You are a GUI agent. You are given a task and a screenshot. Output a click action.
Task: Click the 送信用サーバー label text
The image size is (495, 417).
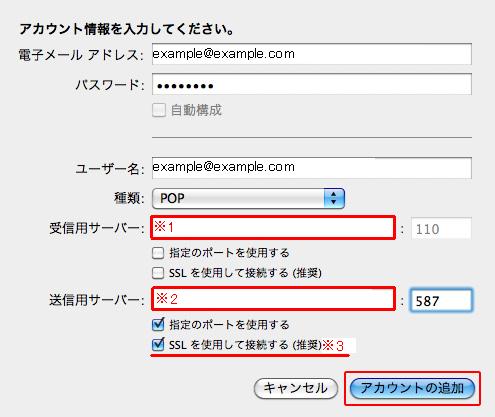click(x=97, y=300)
